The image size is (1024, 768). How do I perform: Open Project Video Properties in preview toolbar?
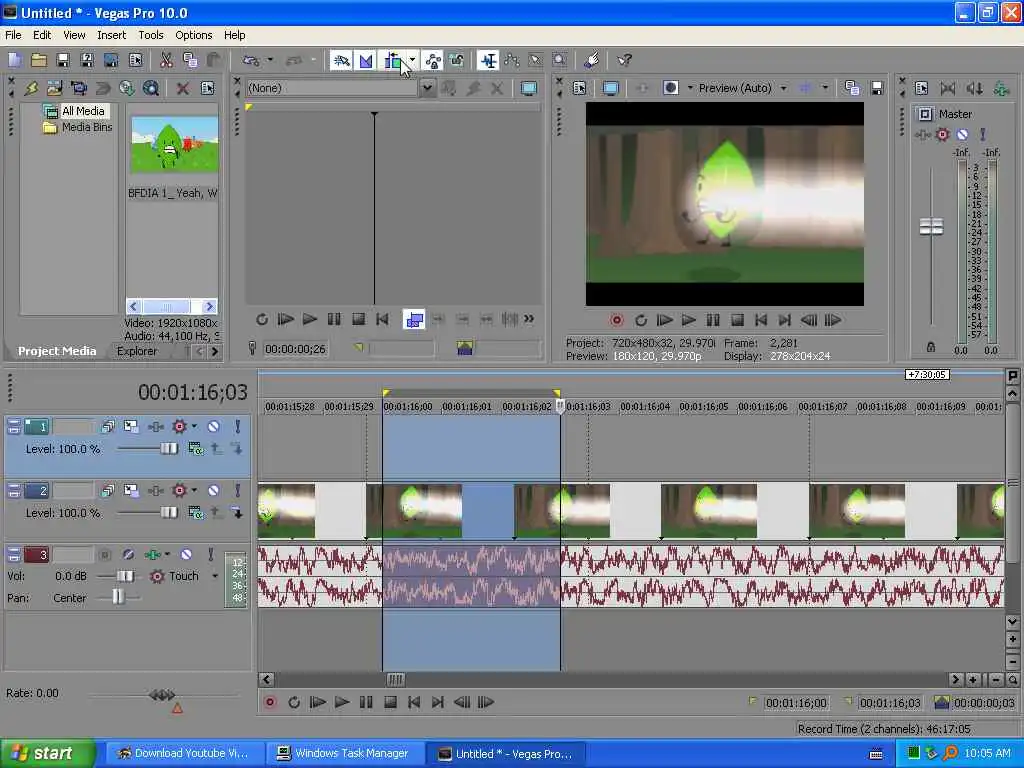[579, 88]
